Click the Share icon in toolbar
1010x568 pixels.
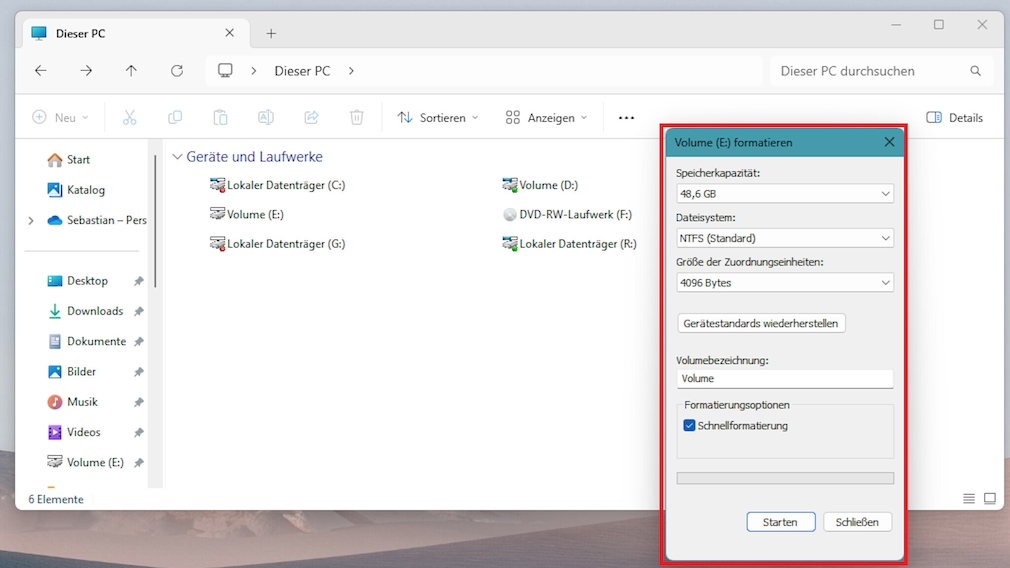(311, 118)
